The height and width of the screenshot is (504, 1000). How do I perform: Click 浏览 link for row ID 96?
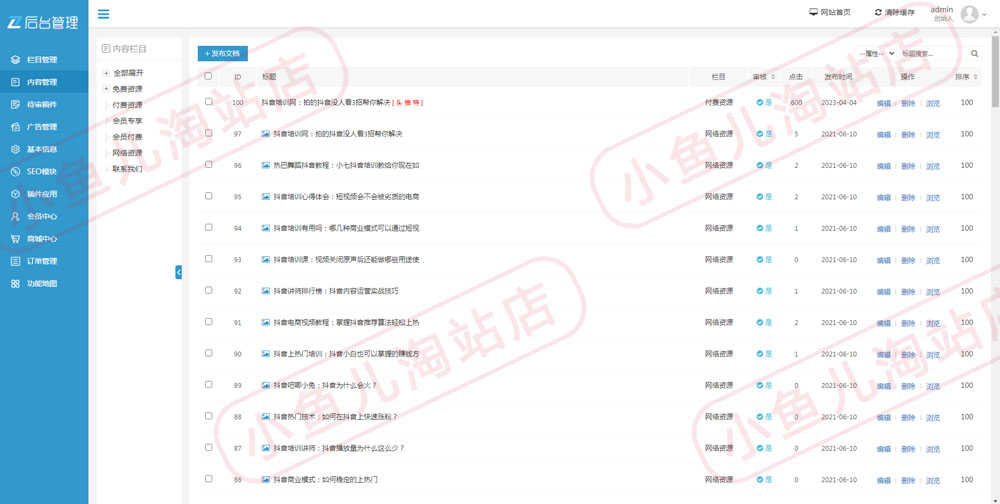[932, 166]
